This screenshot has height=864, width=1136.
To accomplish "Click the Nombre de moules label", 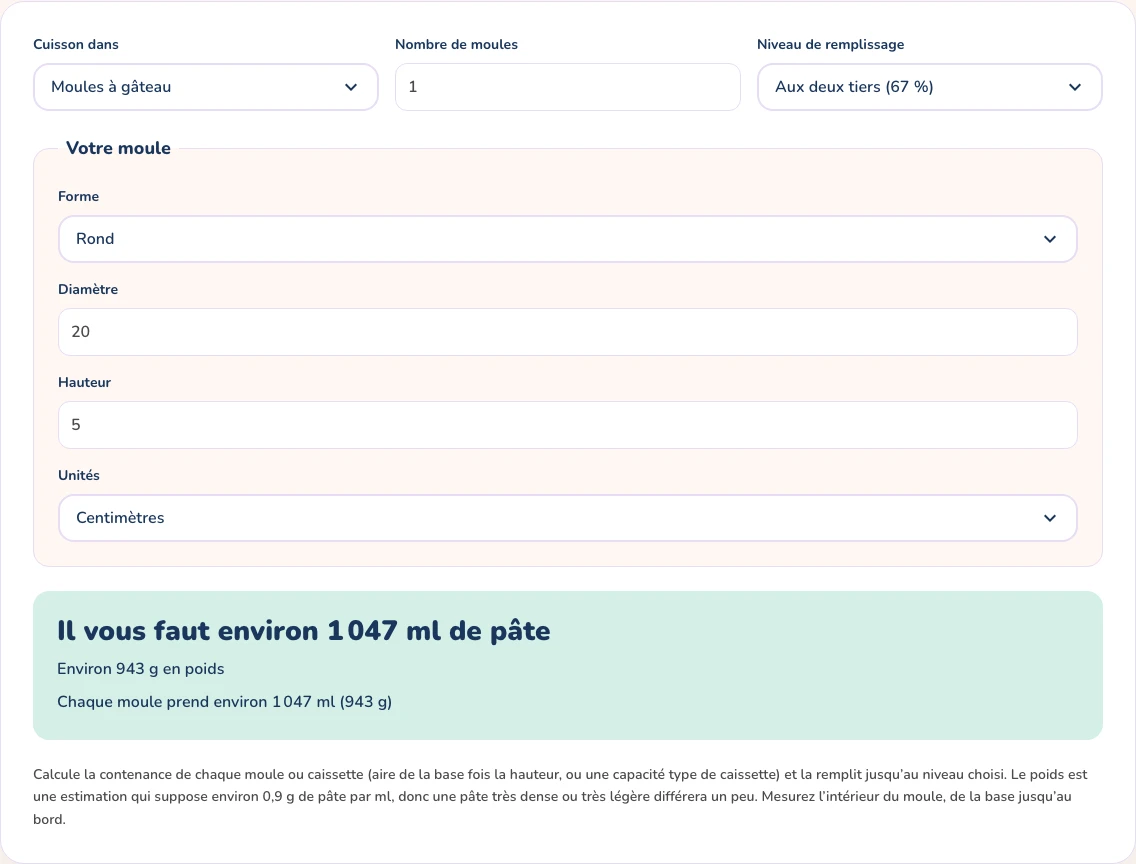I will (456, 44).
